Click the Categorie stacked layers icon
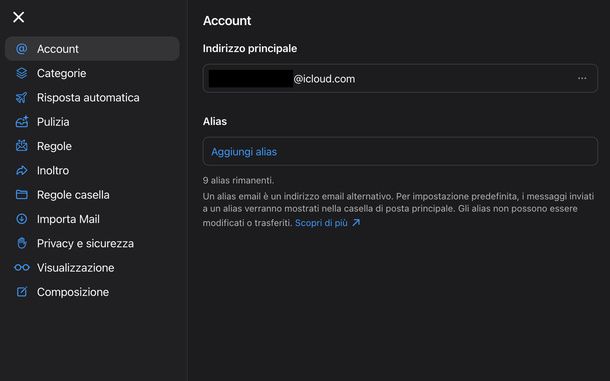Screen dimensions: 610x381 click(x=22, y=73)
